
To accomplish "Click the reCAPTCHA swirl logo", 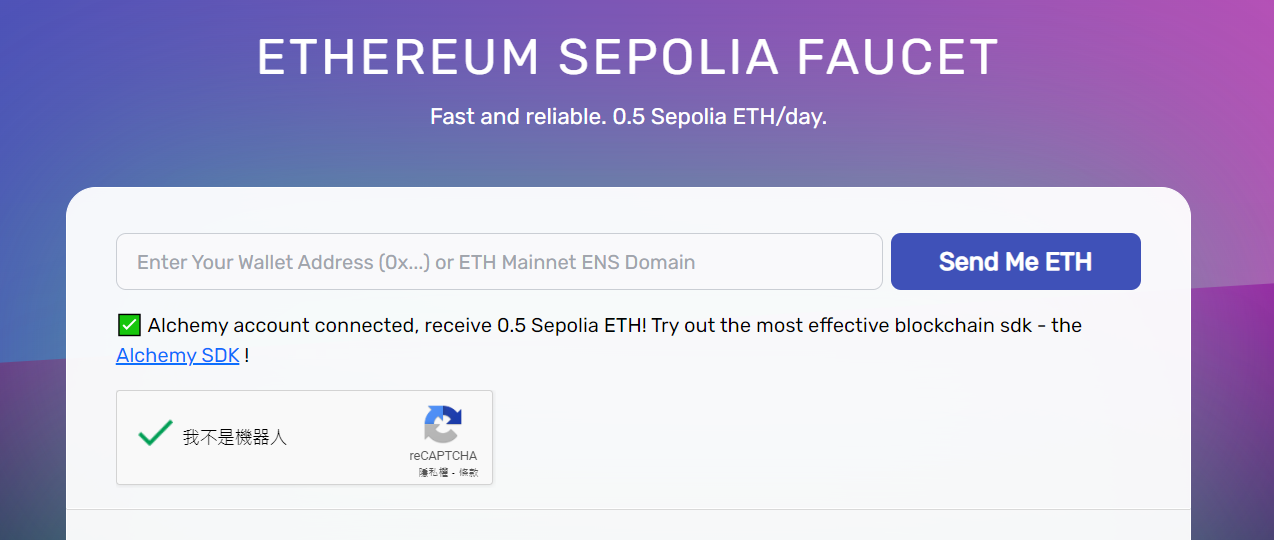I will pyautogui.click(x=443, y=424).
